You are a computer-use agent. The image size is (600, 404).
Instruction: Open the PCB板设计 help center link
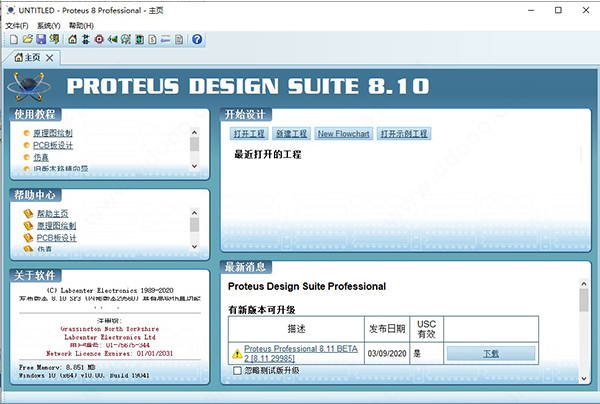(x=57, y=238)
